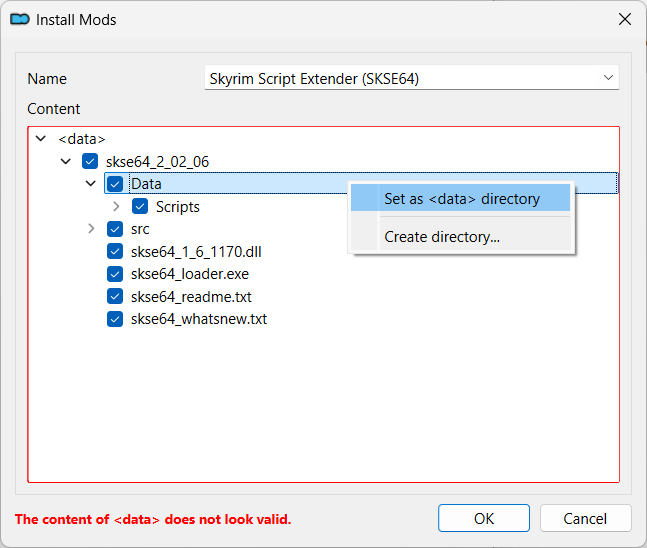Select skse64_loader.exe file name
The image size is (647, 548).
190,274
